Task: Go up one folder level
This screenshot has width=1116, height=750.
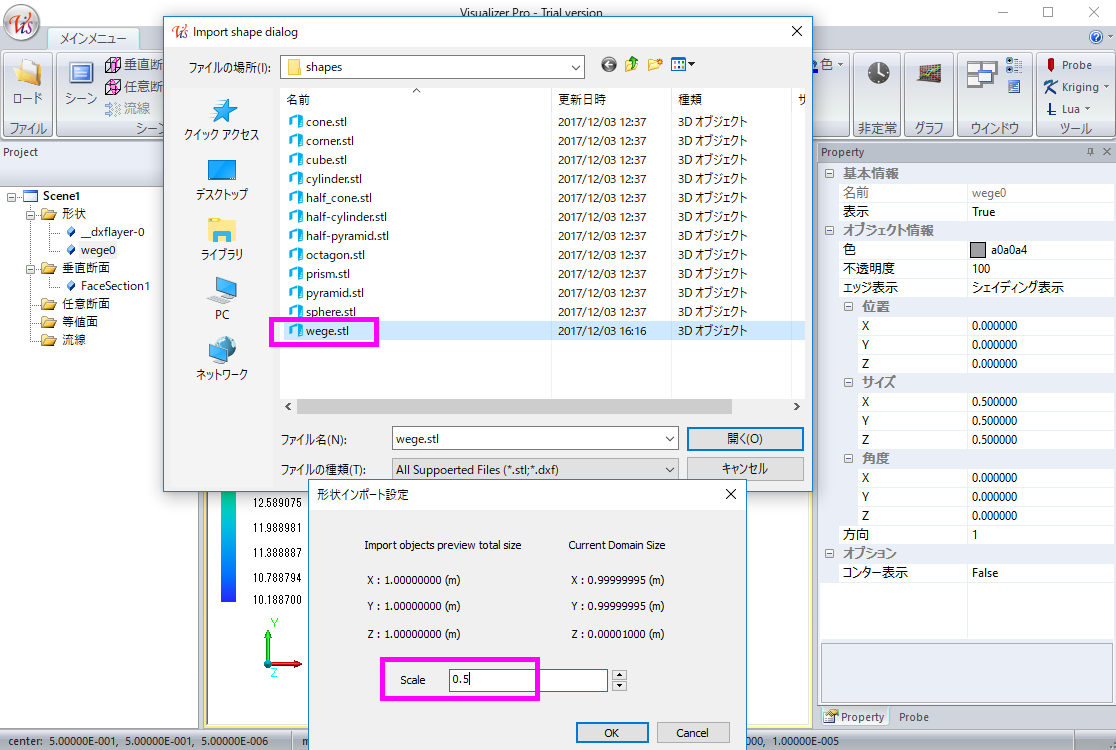Action: point(632,65)
